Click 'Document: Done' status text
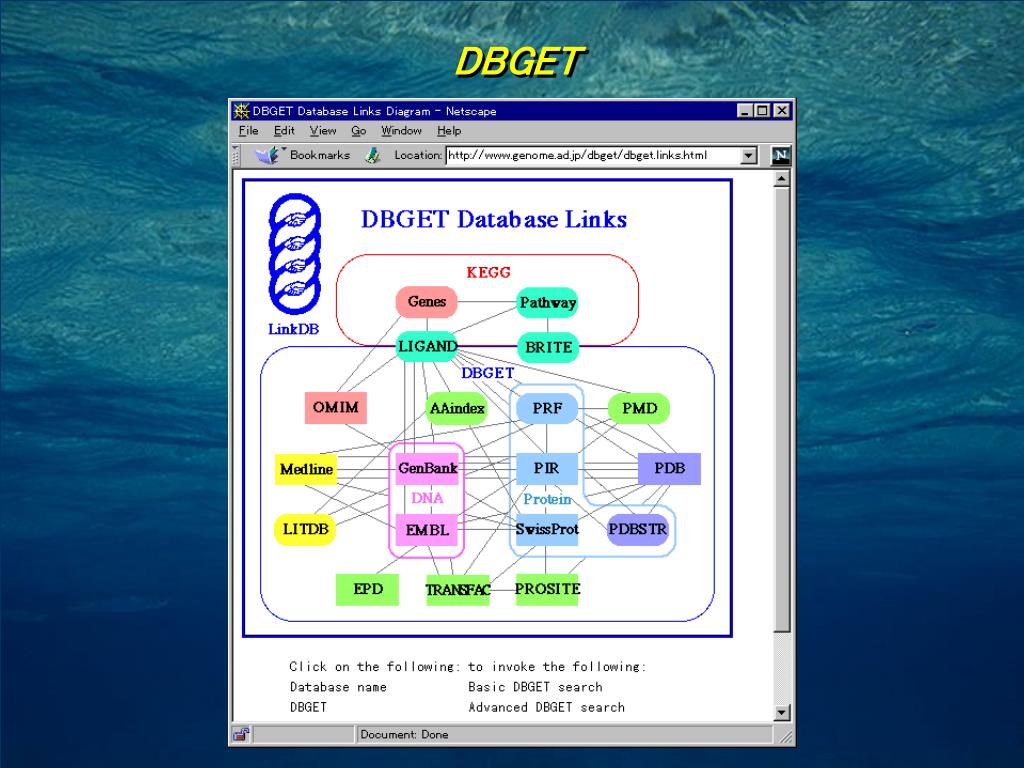 (404, 735)
